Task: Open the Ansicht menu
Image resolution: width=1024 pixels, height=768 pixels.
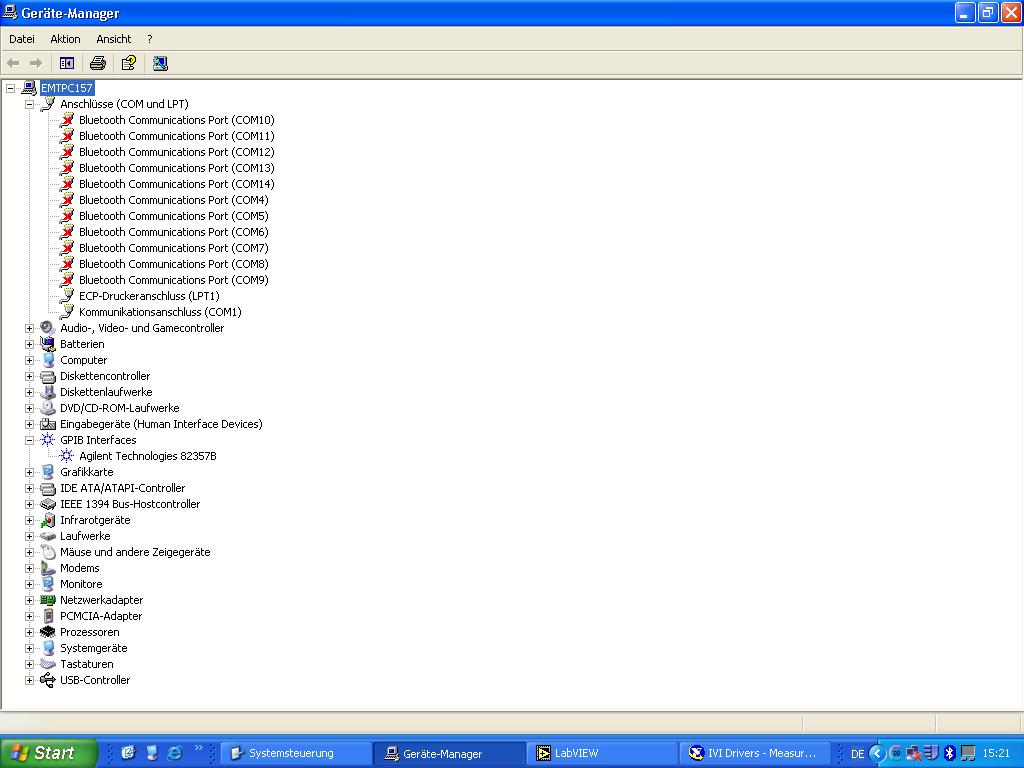Action: click(x=114, y=39)
